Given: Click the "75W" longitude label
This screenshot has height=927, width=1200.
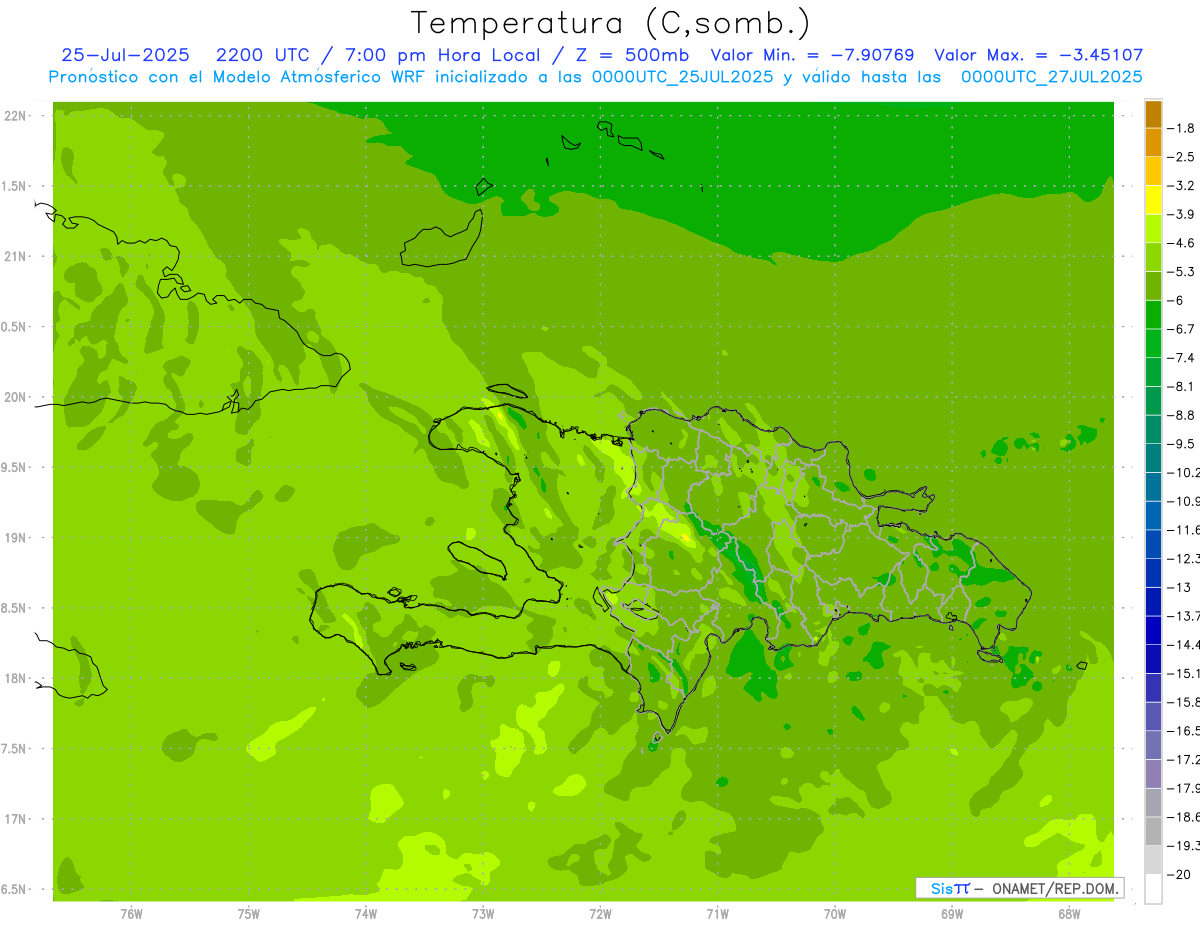Looking at the screenshot, I should pyautogui.click(x=249, y=913).
